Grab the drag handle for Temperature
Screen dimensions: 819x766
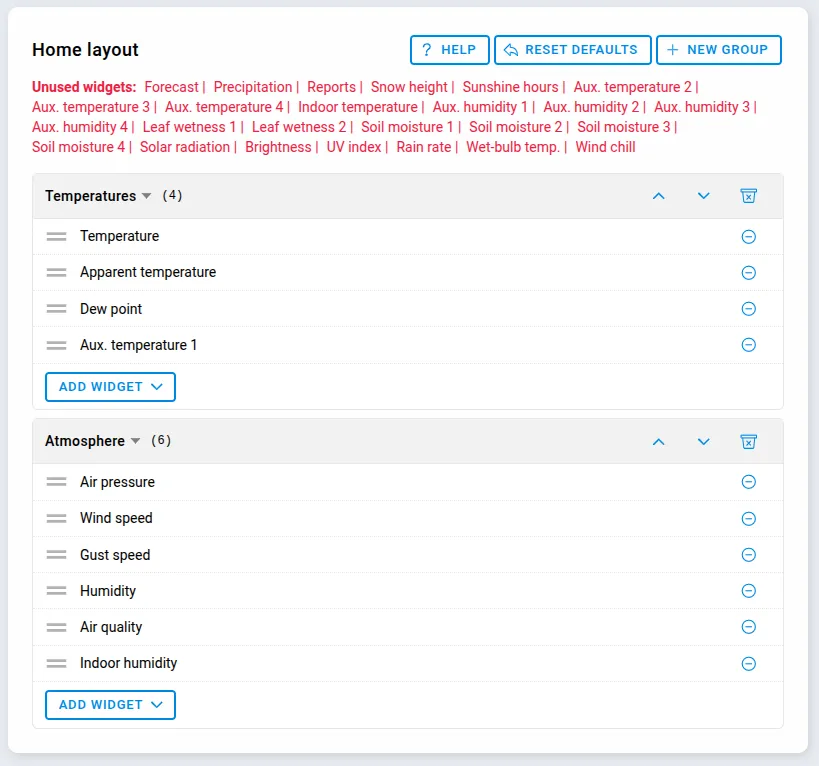click(56, 237)
